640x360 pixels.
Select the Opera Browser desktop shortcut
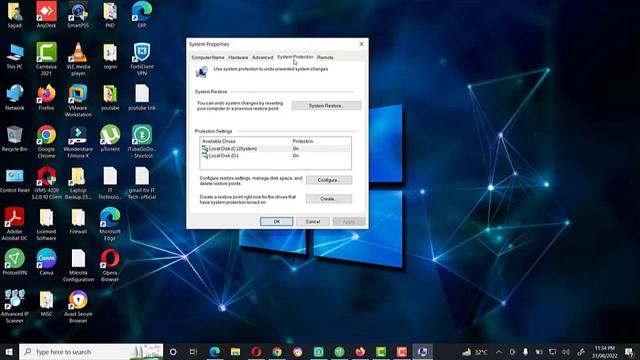[110, 265]
